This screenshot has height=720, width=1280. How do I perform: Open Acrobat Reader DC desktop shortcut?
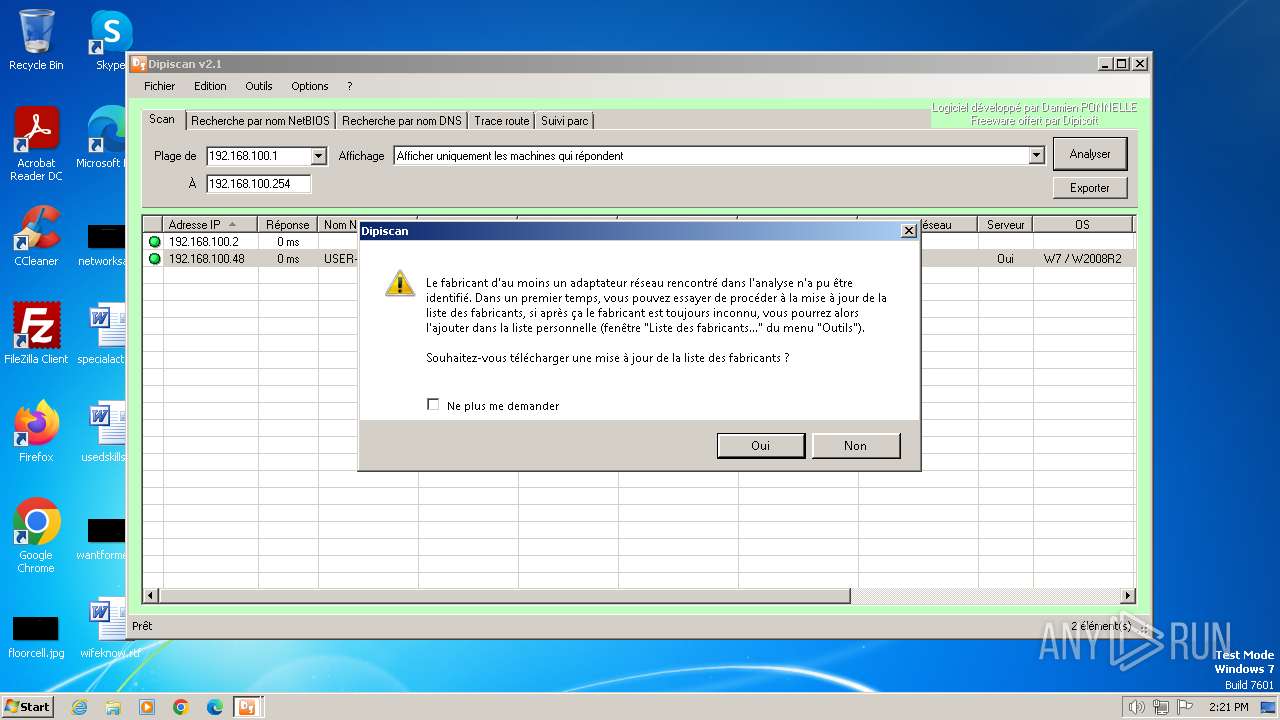tap(36, 145)
